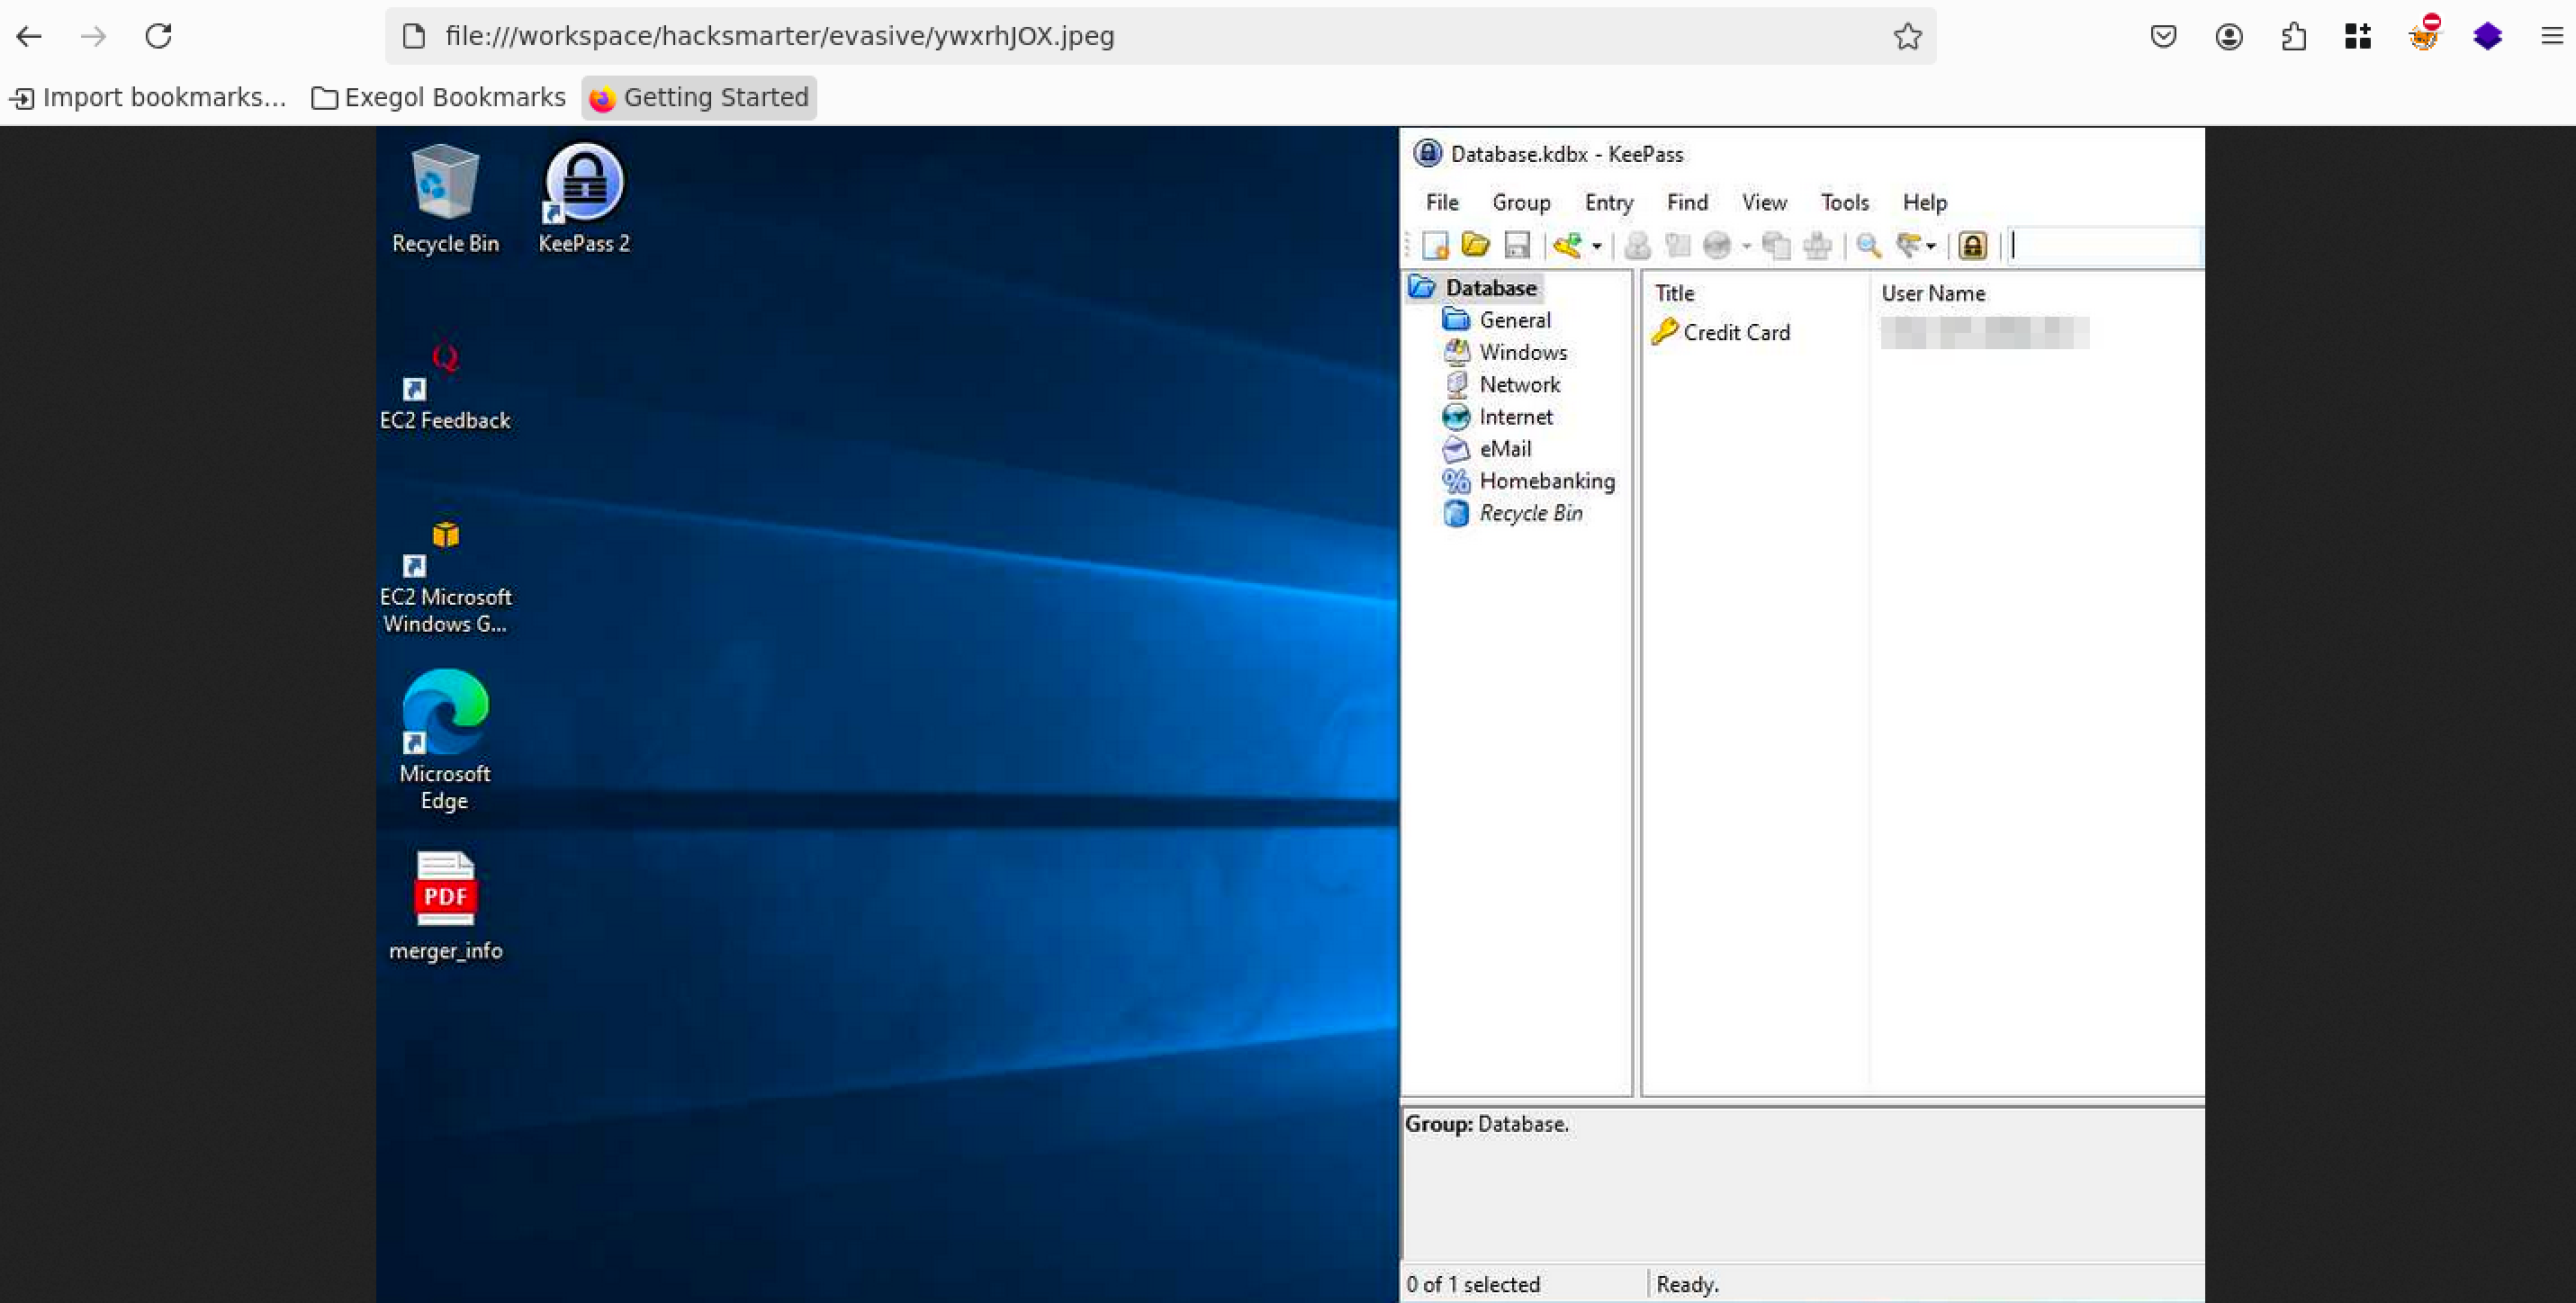Screen dimensions: 2576x1303
Task: Bookmark this page with the star icon
Action: (1907, 36)
